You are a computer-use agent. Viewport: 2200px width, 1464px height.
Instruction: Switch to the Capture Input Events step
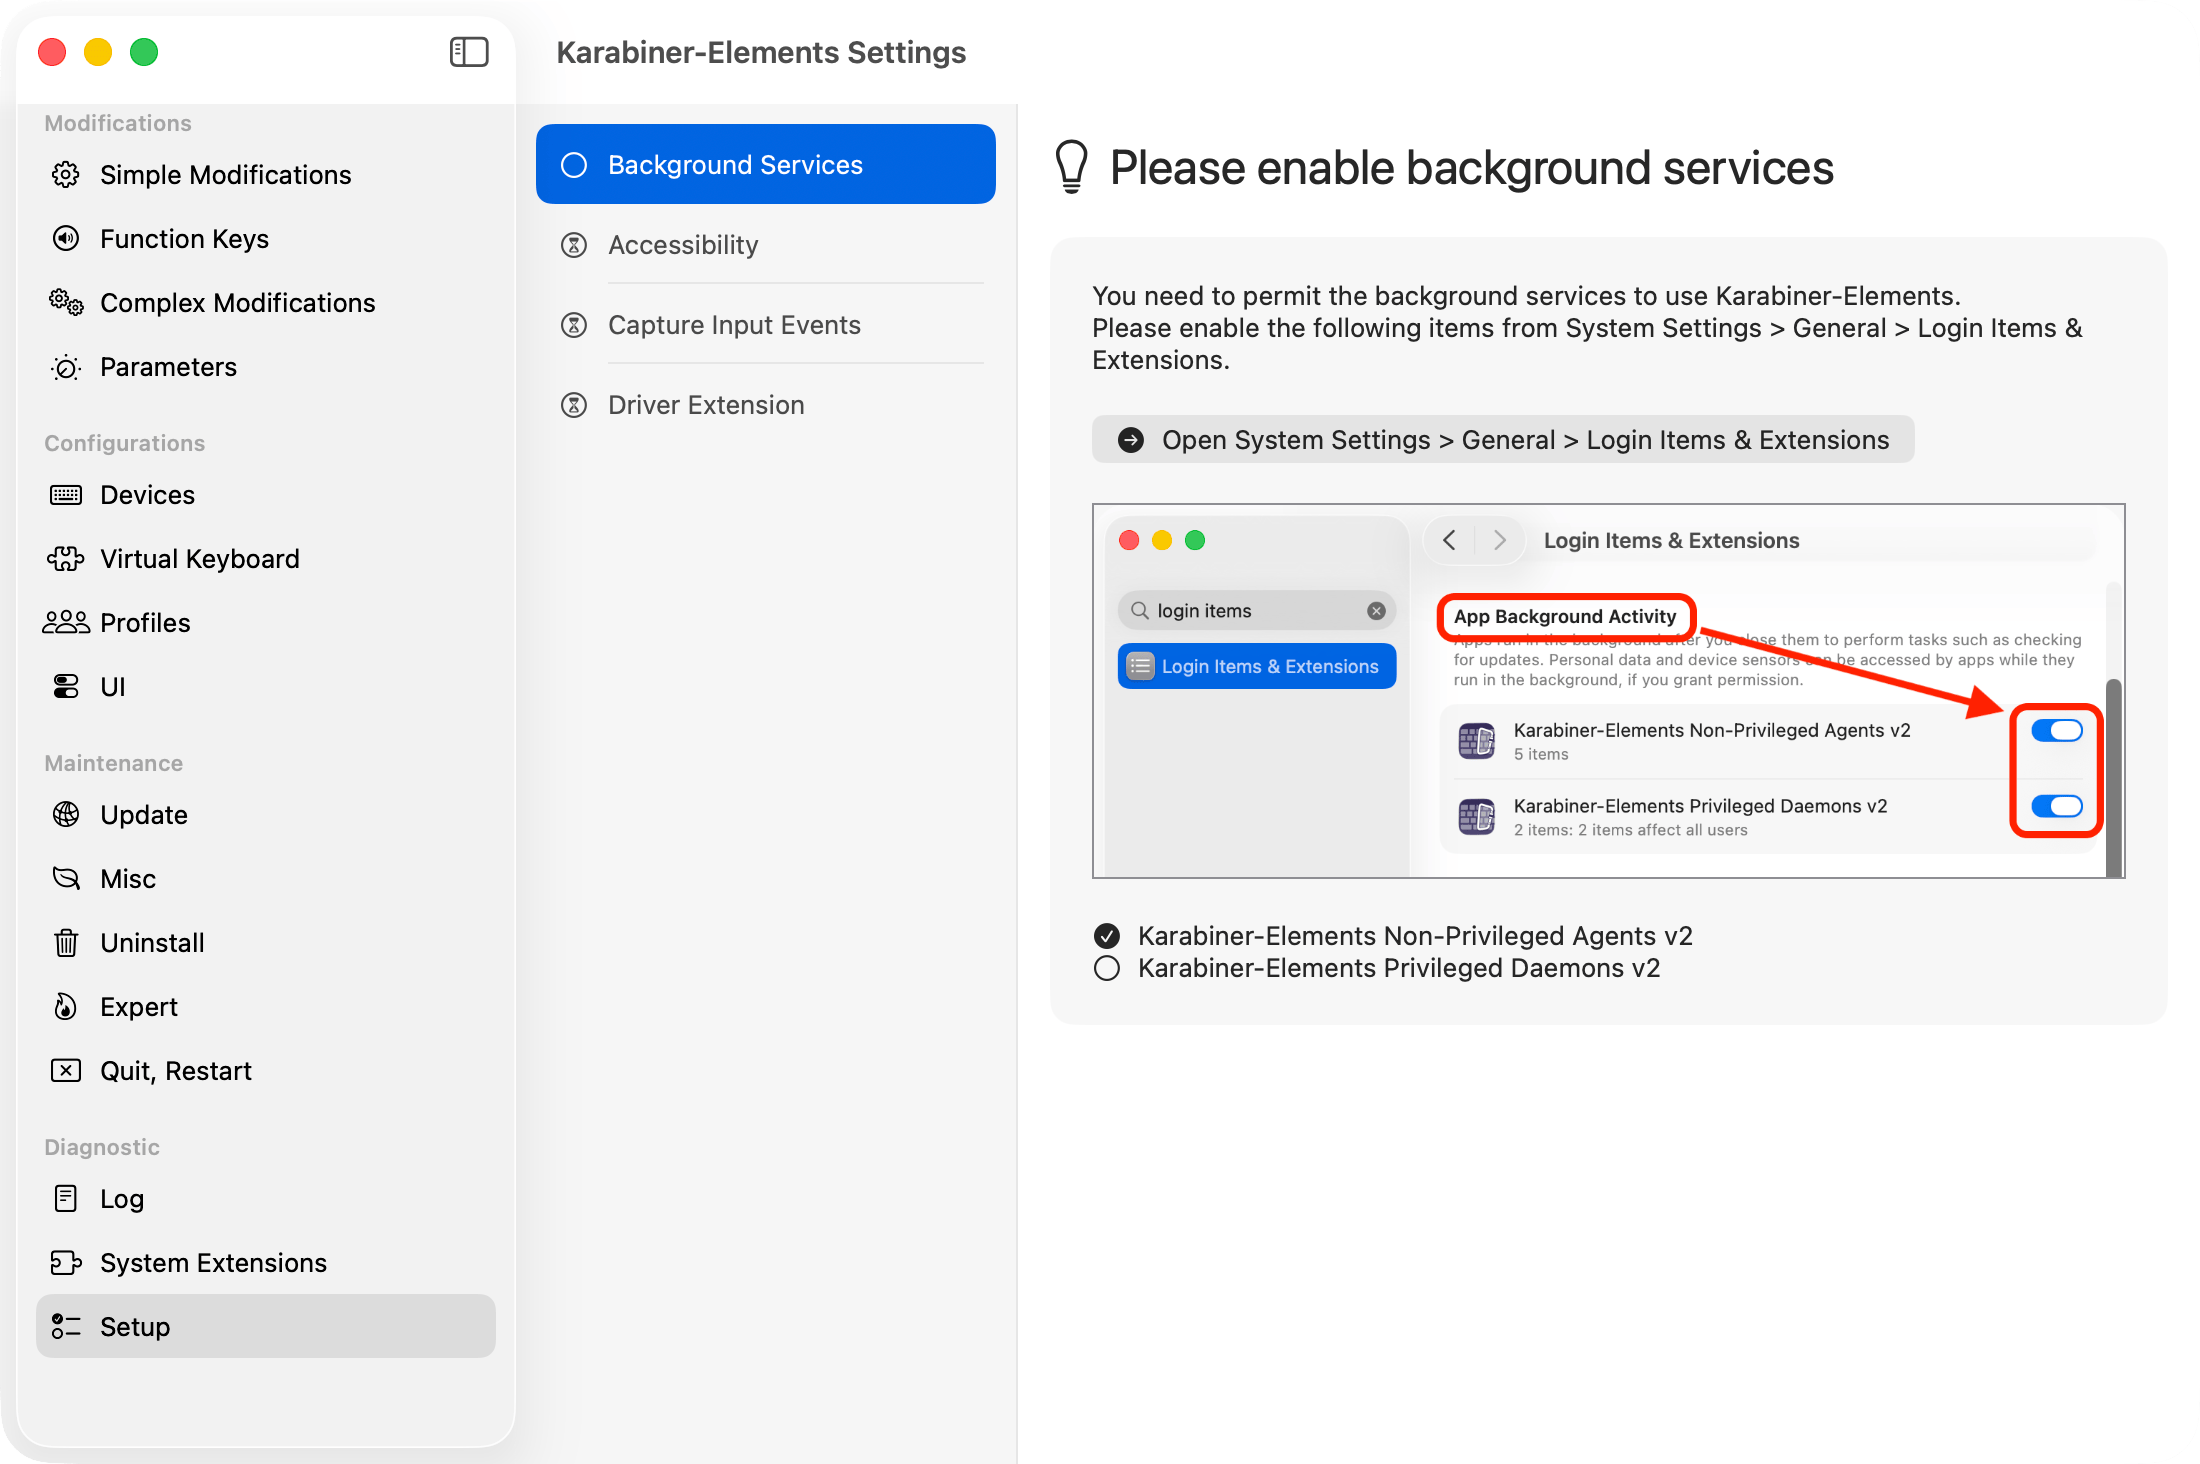point(766,325)
